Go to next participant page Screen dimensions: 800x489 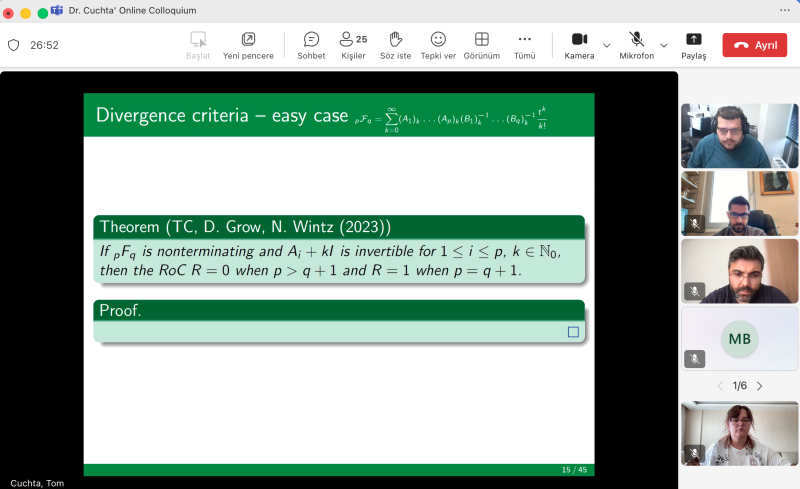pyautogui.click(x=760, y=386)
